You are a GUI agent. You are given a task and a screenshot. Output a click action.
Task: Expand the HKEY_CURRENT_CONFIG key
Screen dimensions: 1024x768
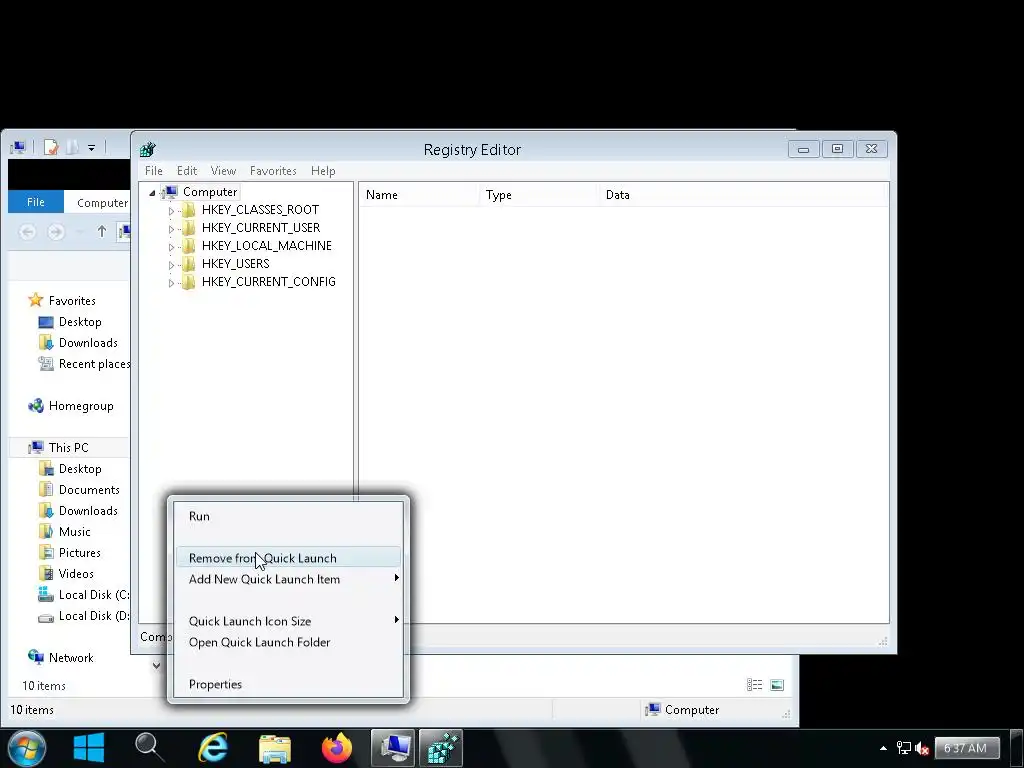(171, 283)
